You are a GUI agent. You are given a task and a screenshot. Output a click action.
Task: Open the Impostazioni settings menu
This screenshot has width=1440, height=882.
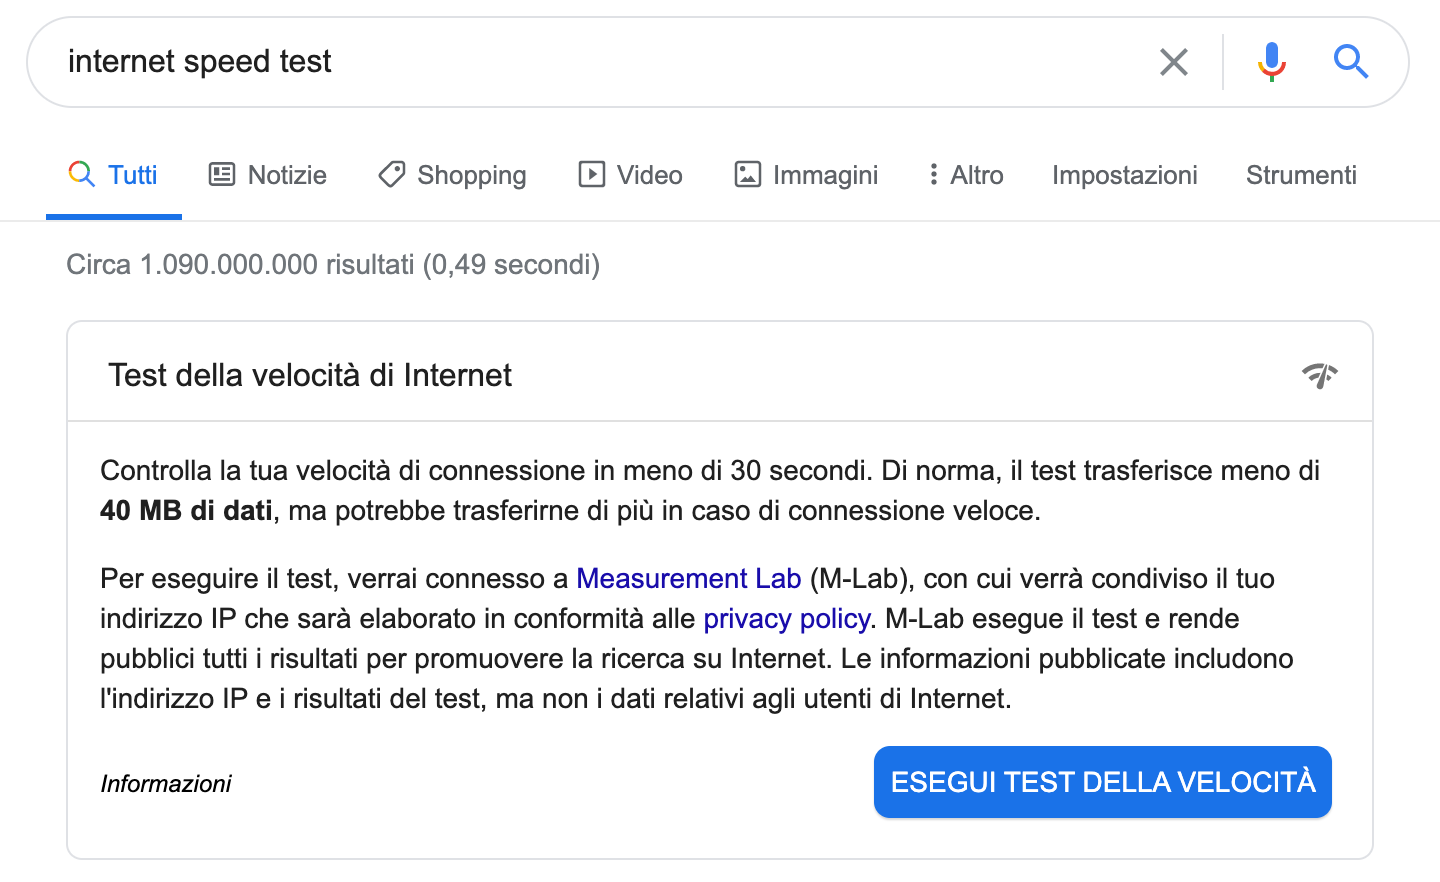(x=1124, y=175)
